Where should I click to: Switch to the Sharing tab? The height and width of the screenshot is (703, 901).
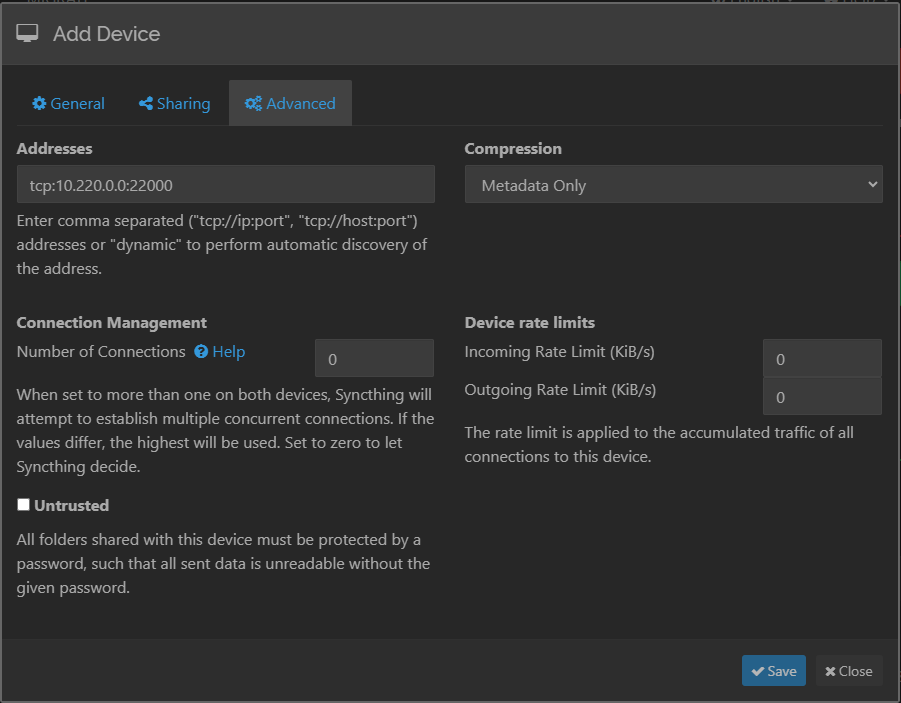tap(174, 104)
